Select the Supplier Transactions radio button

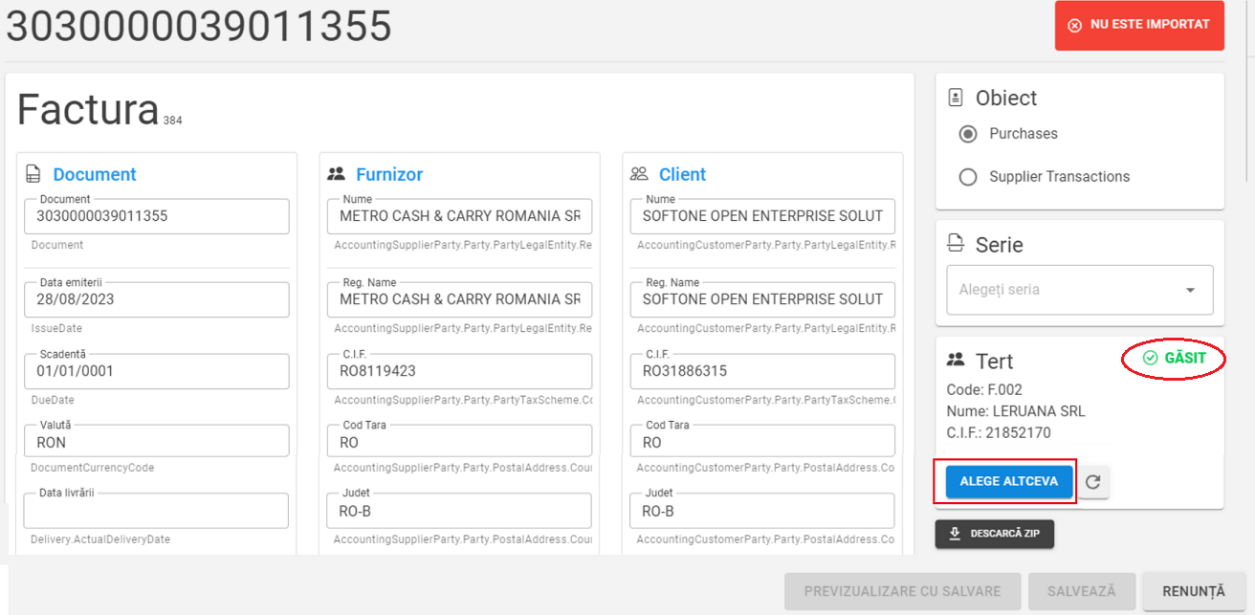point(967,177)
